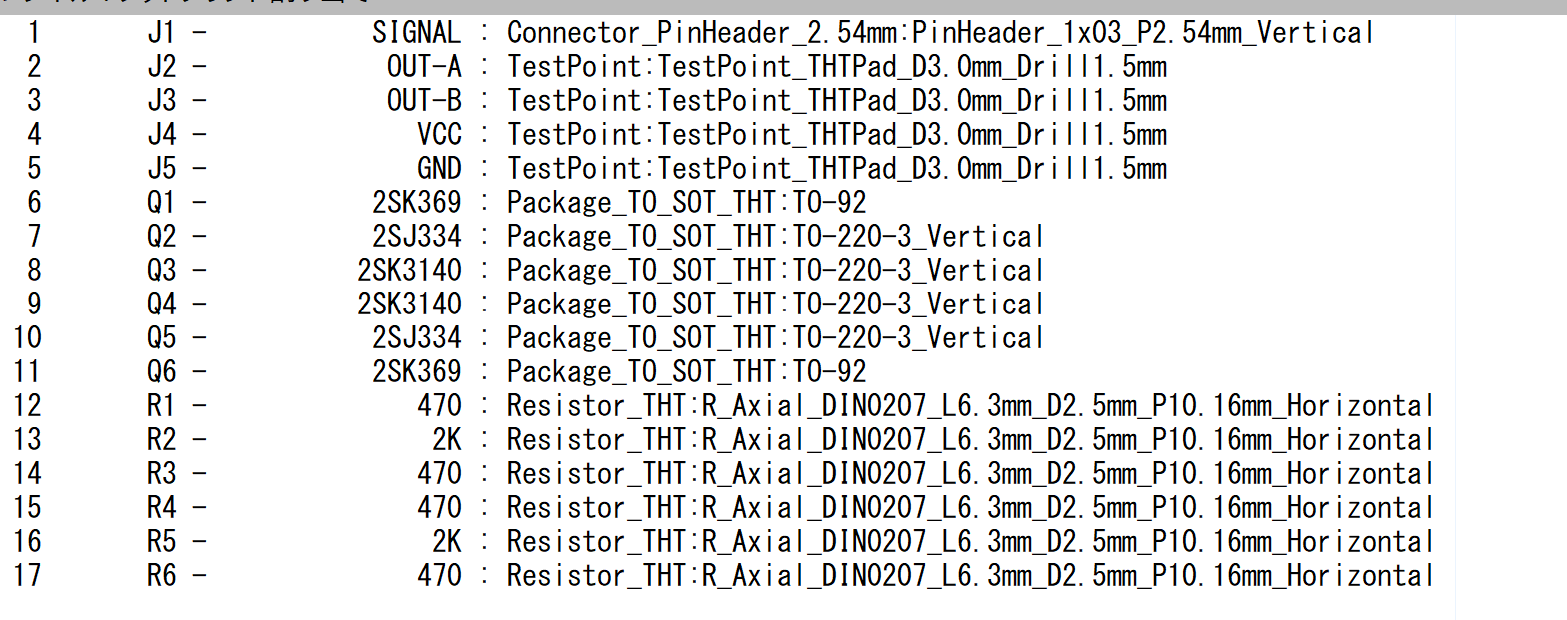This screenshot has width=1567, height=620.
Task: Click the J1 reference designator
Action: (160, 33)
